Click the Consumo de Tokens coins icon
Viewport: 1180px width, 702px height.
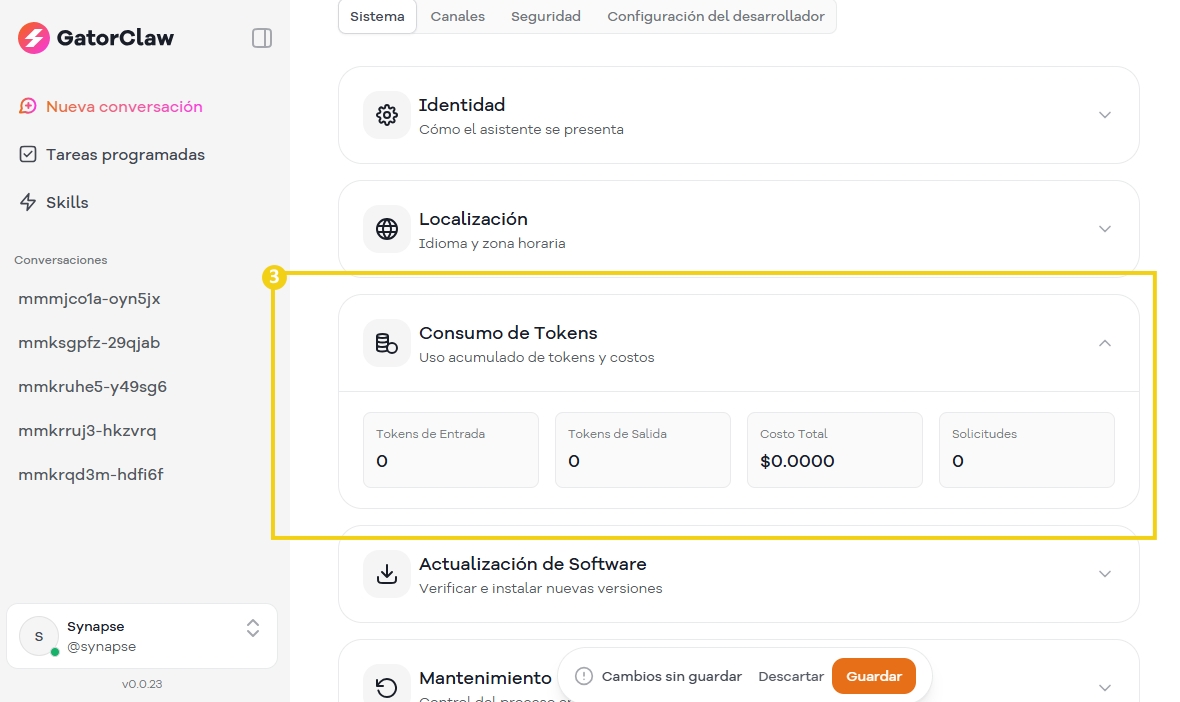coord(387,343)
